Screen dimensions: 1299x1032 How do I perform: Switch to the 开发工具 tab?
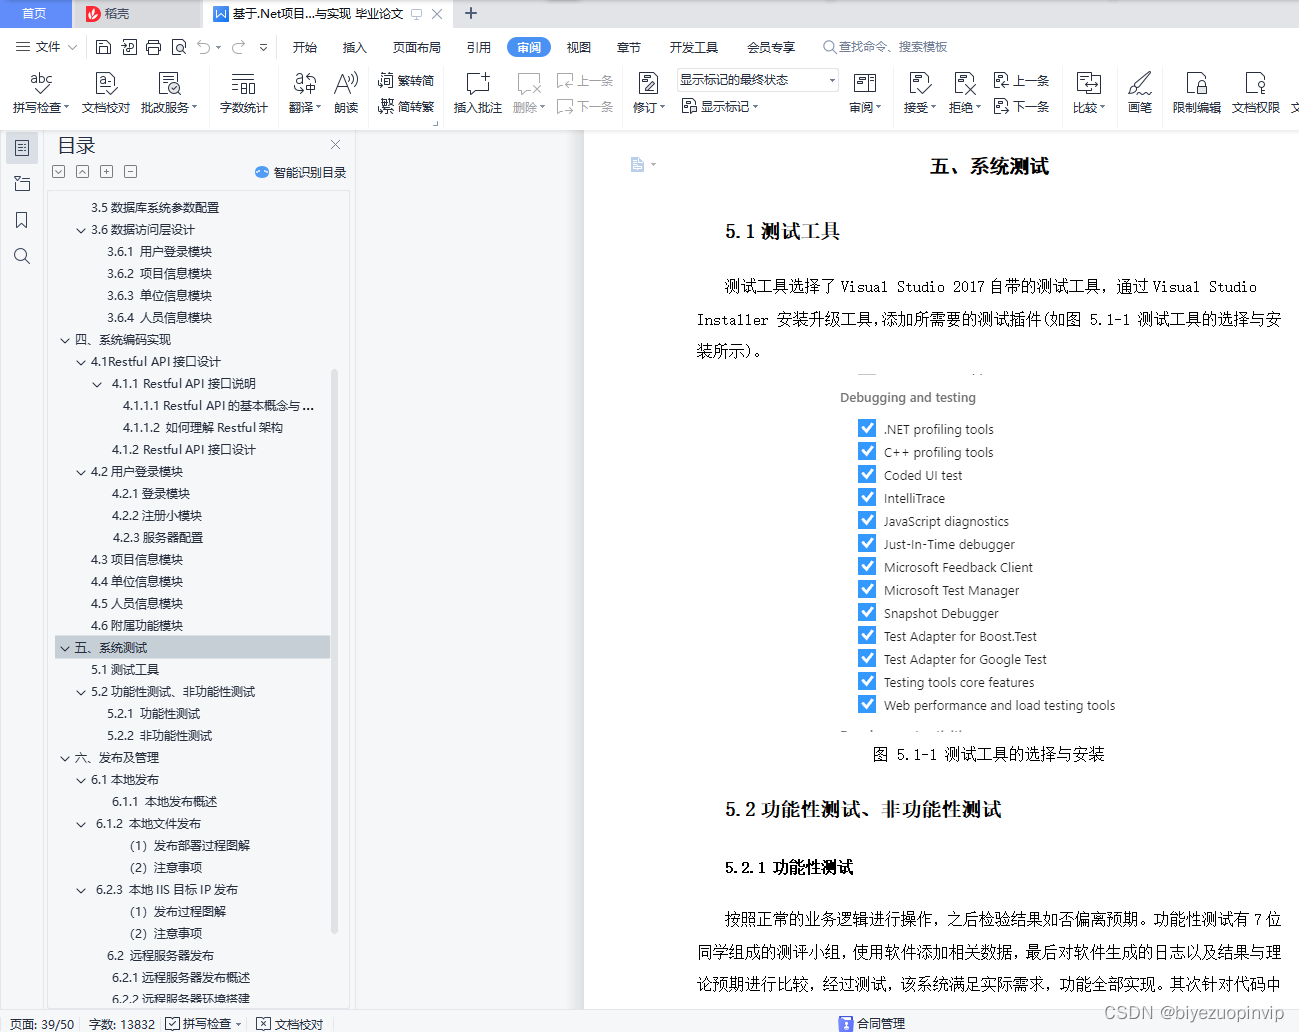point(694,47)
